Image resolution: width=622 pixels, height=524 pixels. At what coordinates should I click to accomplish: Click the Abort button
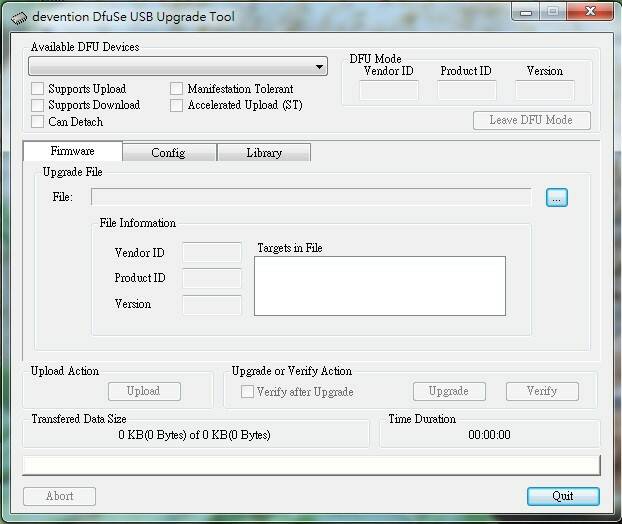click(x=60, y=496)
